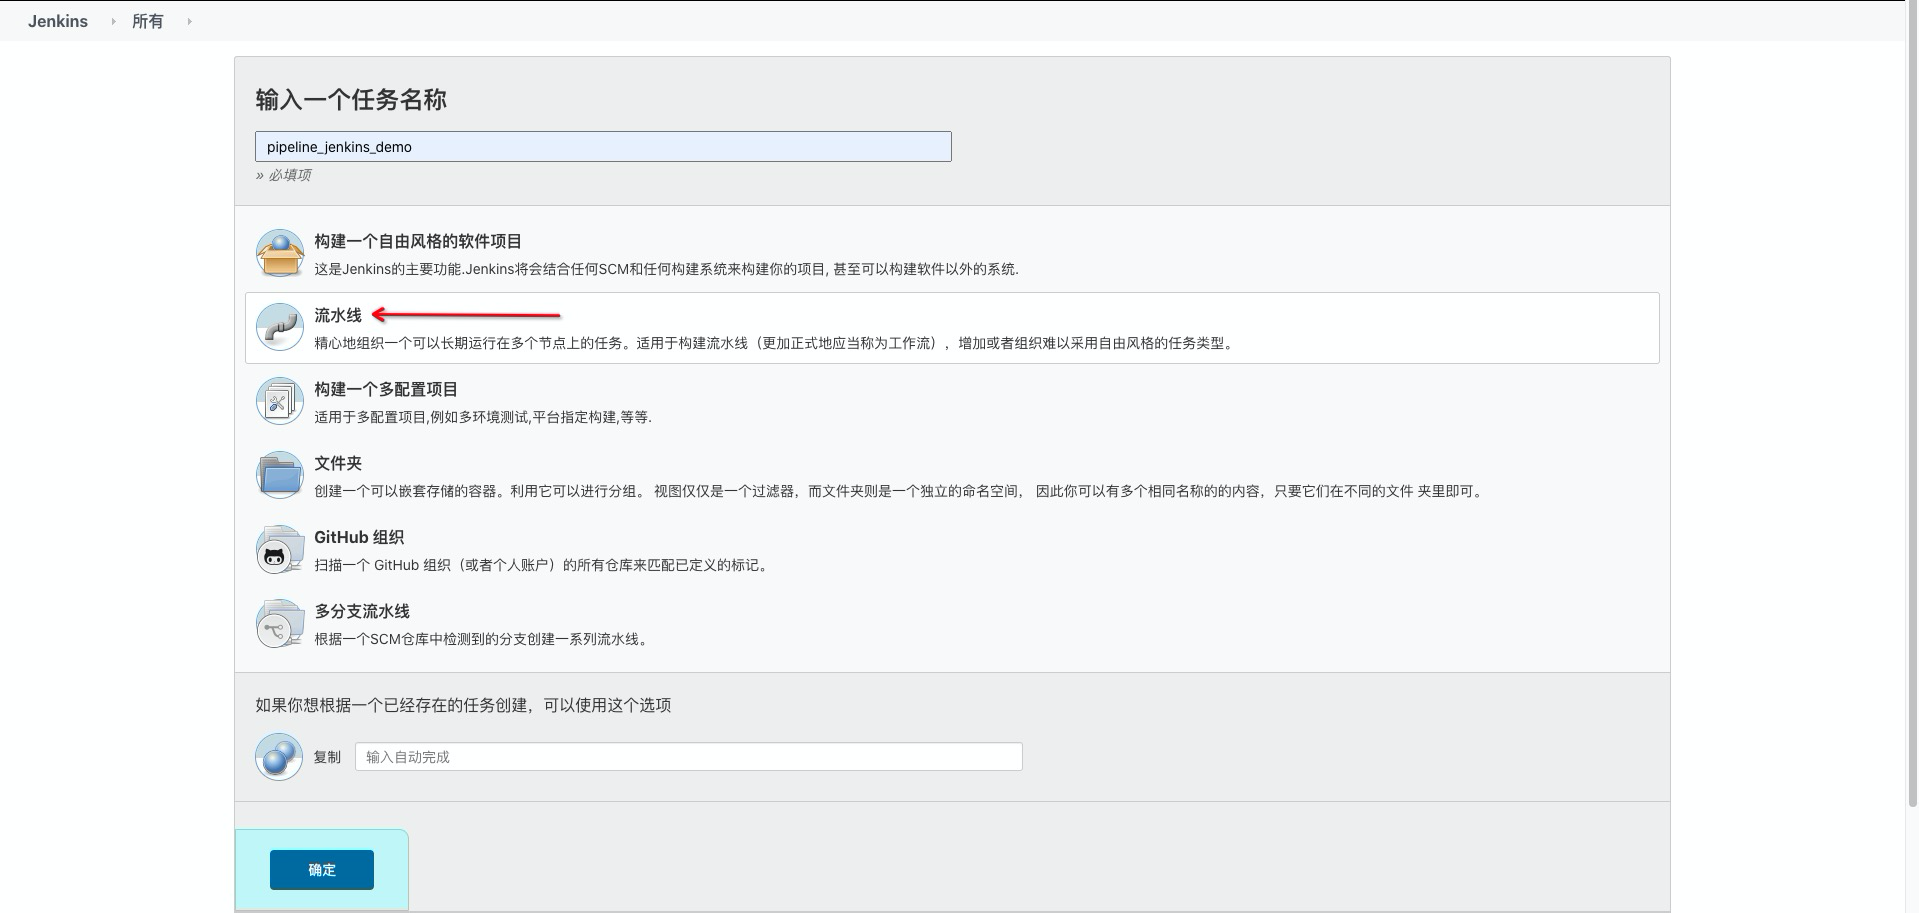This screenshot has width=1919, height=913.
Task: Select 构建一个多配置项目 title
Action: pos(386,389)
